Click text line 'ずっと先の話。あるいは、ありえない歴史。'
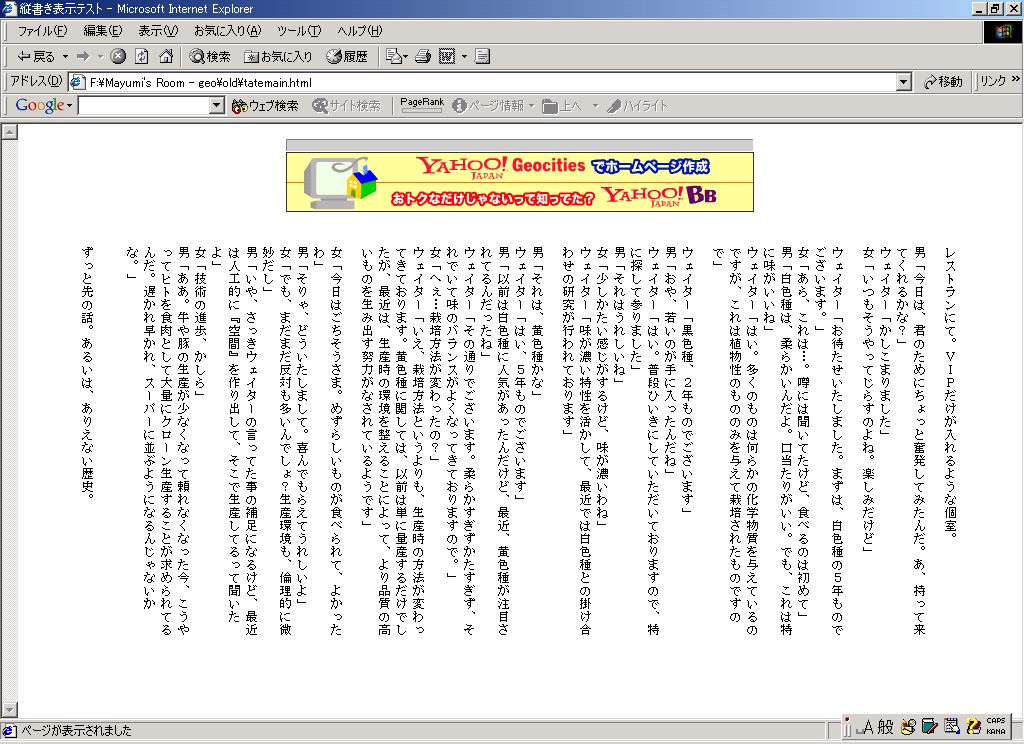Viewport: 1024px width, 744px height. [x=87, y=372]
